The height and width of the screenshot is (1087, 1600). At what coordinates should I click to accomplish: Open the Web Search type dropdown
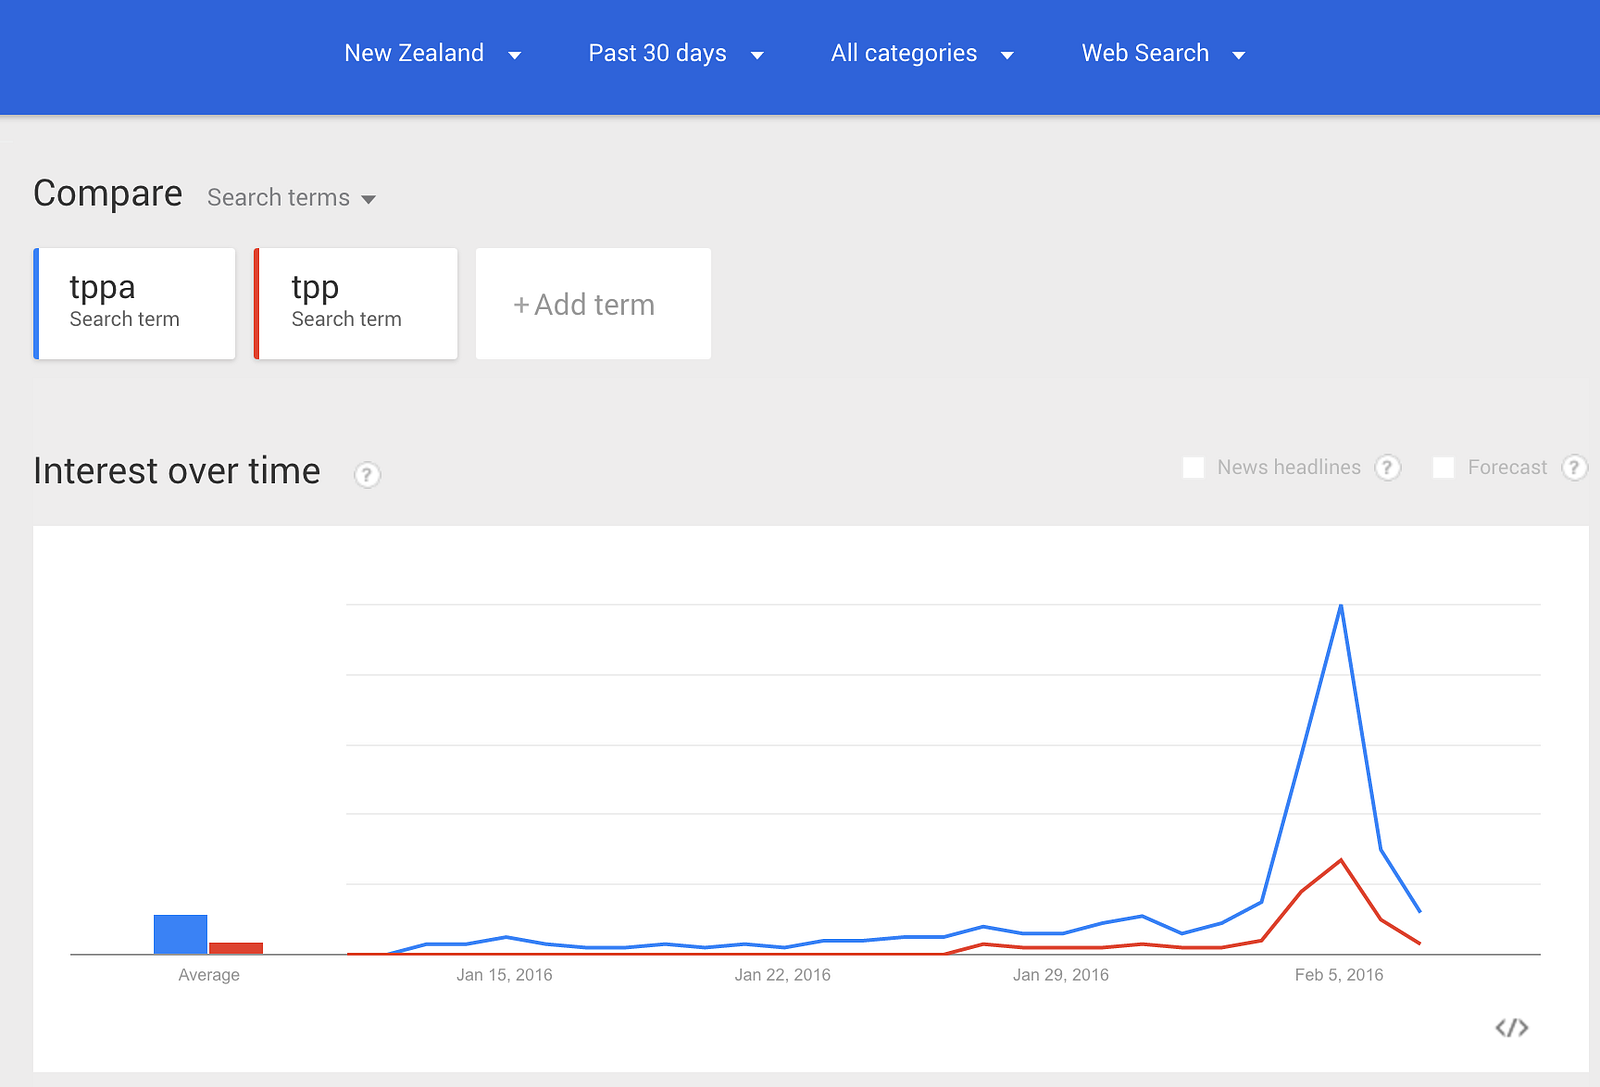[1163, 54]
